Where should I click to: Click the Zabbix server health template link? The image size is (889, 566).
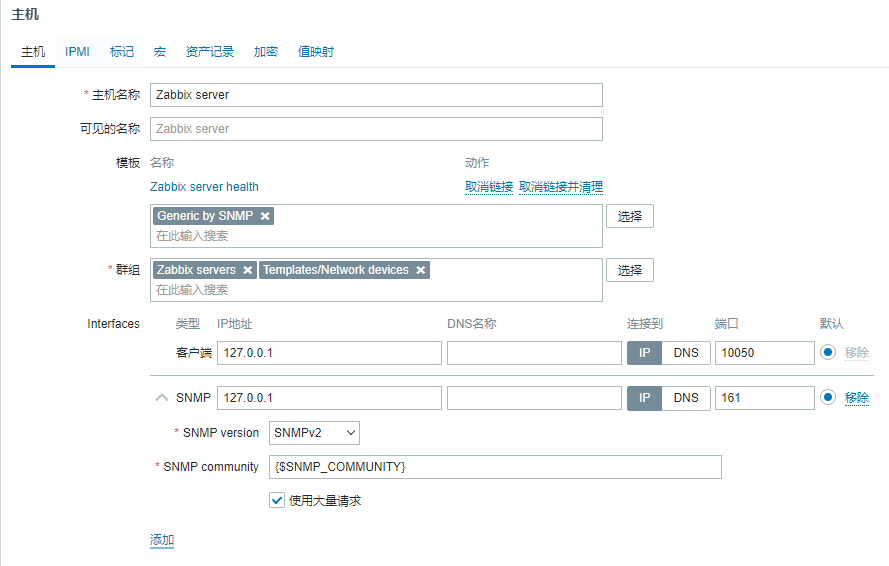pos(204,187)
